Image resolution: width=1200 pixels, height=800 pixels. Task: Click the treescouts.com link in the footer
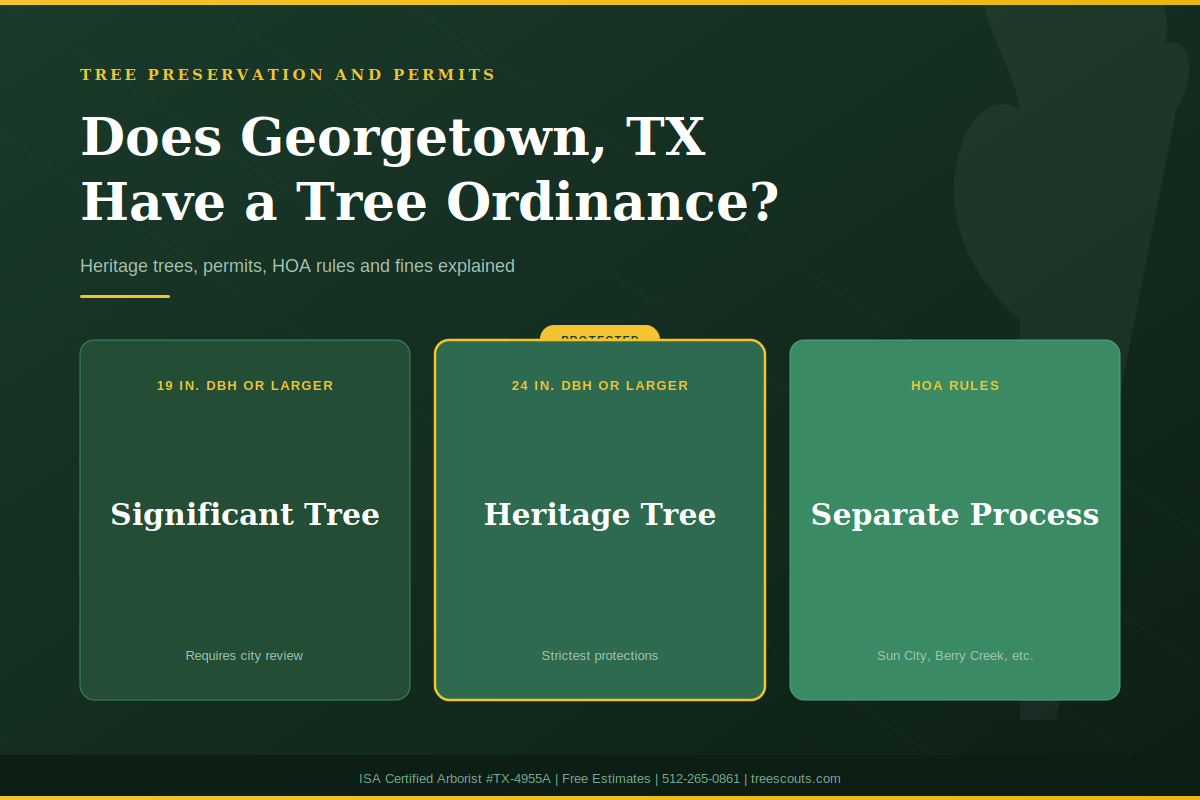796,778
